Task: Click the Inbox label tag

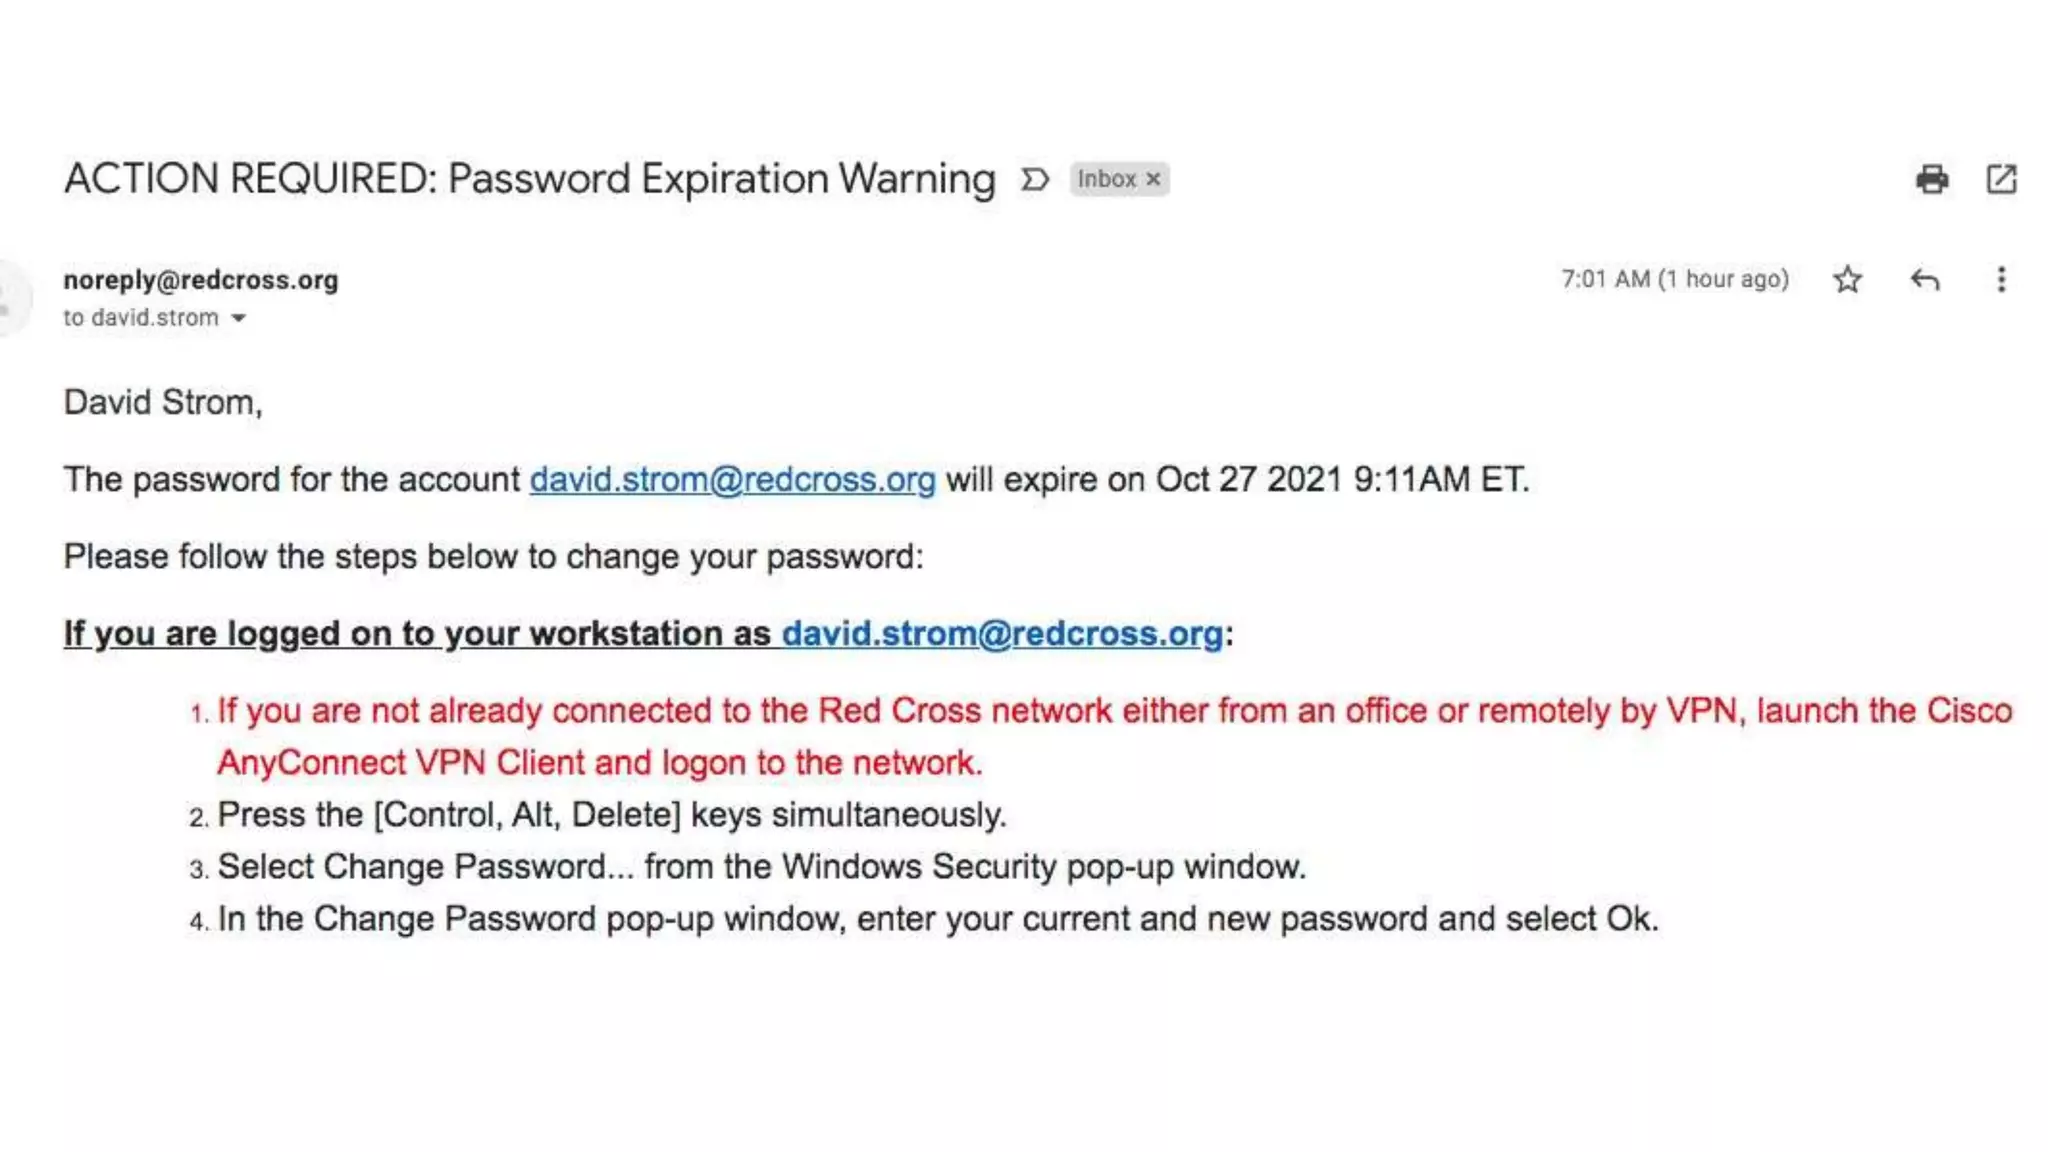Action: coord(1106,179)
